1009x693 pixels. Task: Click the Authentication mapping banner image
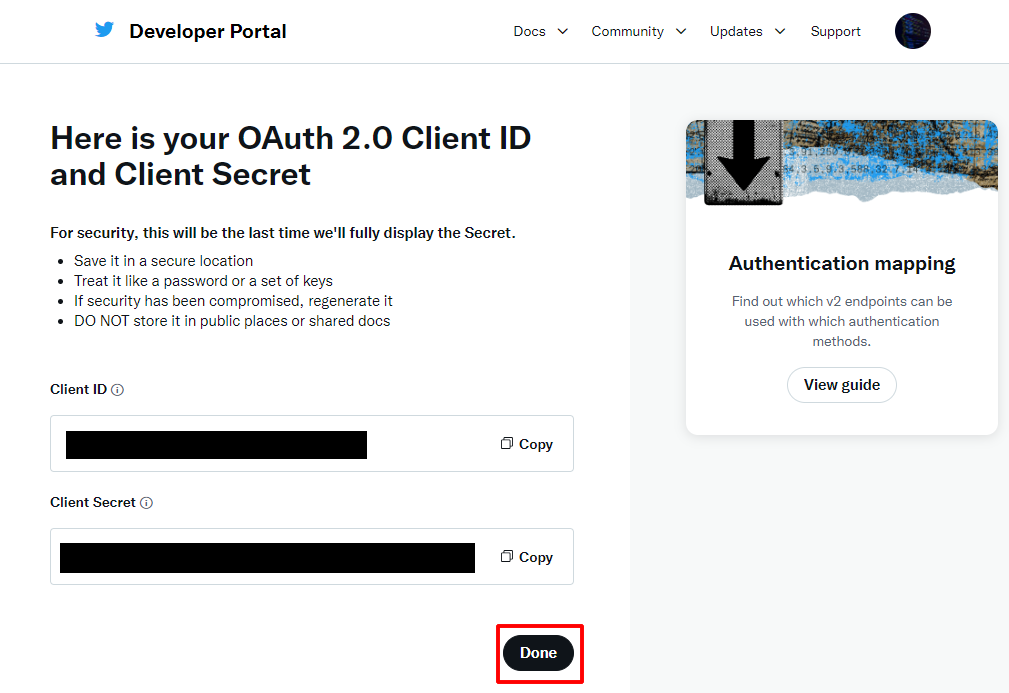[x=842, y=162]
